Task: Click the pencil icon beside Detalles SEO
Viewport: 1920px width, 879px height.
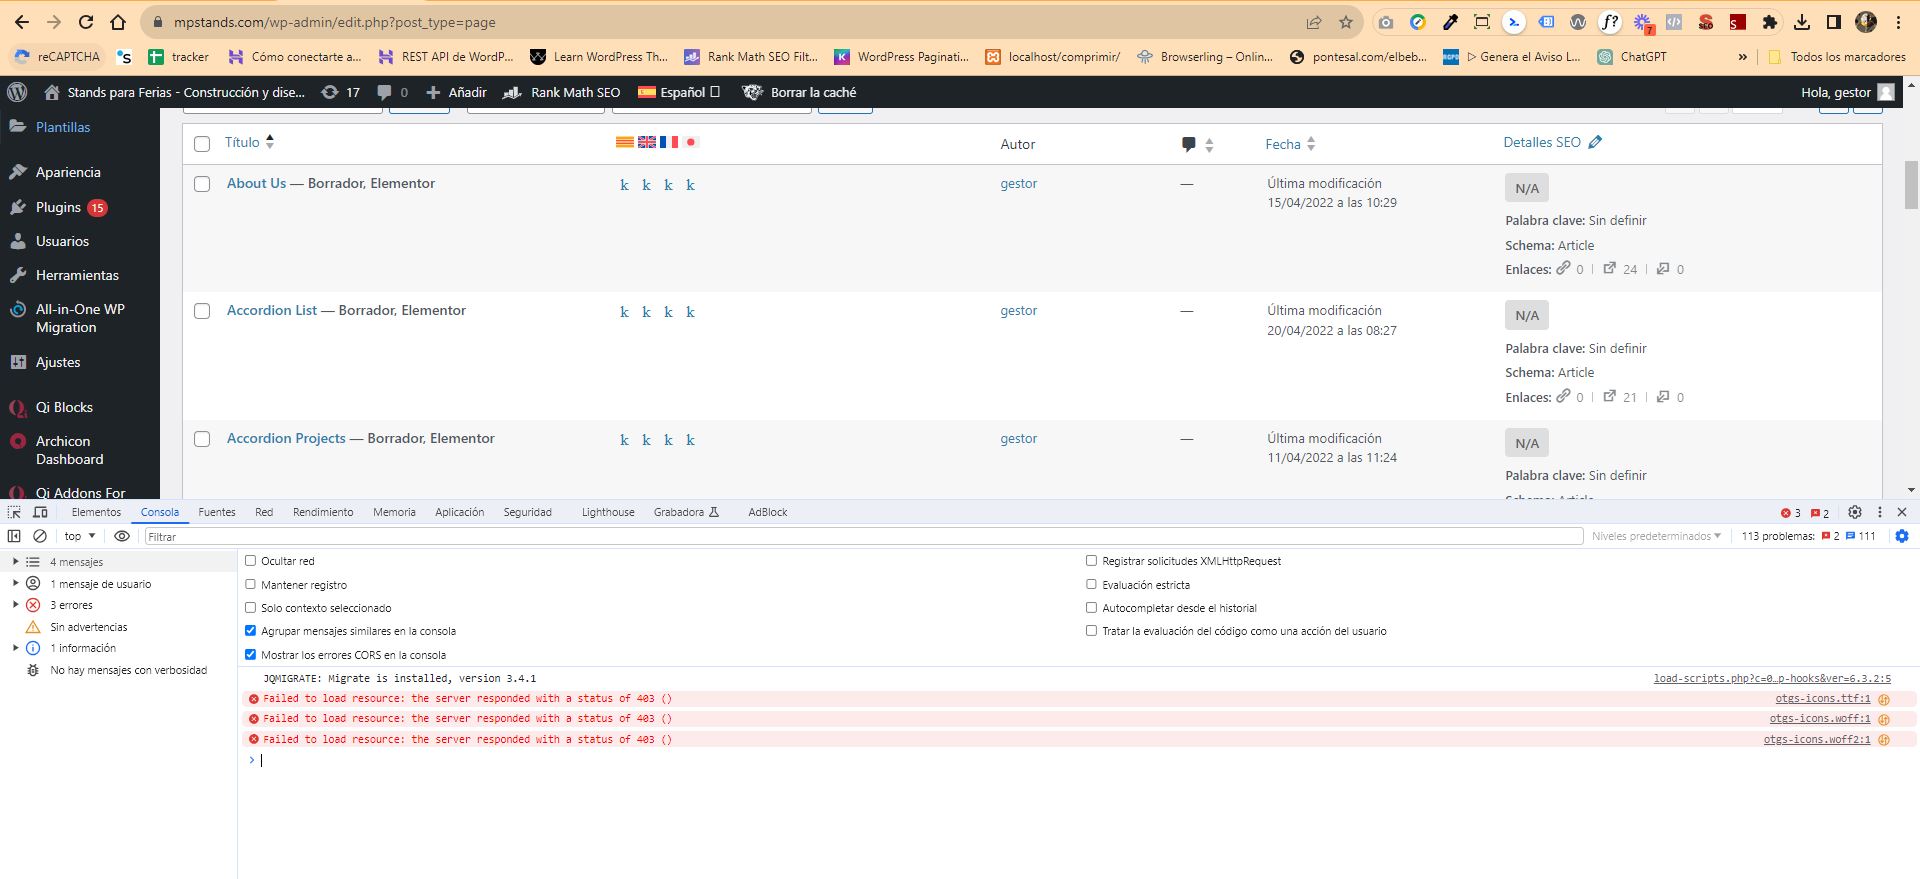Action: [1595, 142]
